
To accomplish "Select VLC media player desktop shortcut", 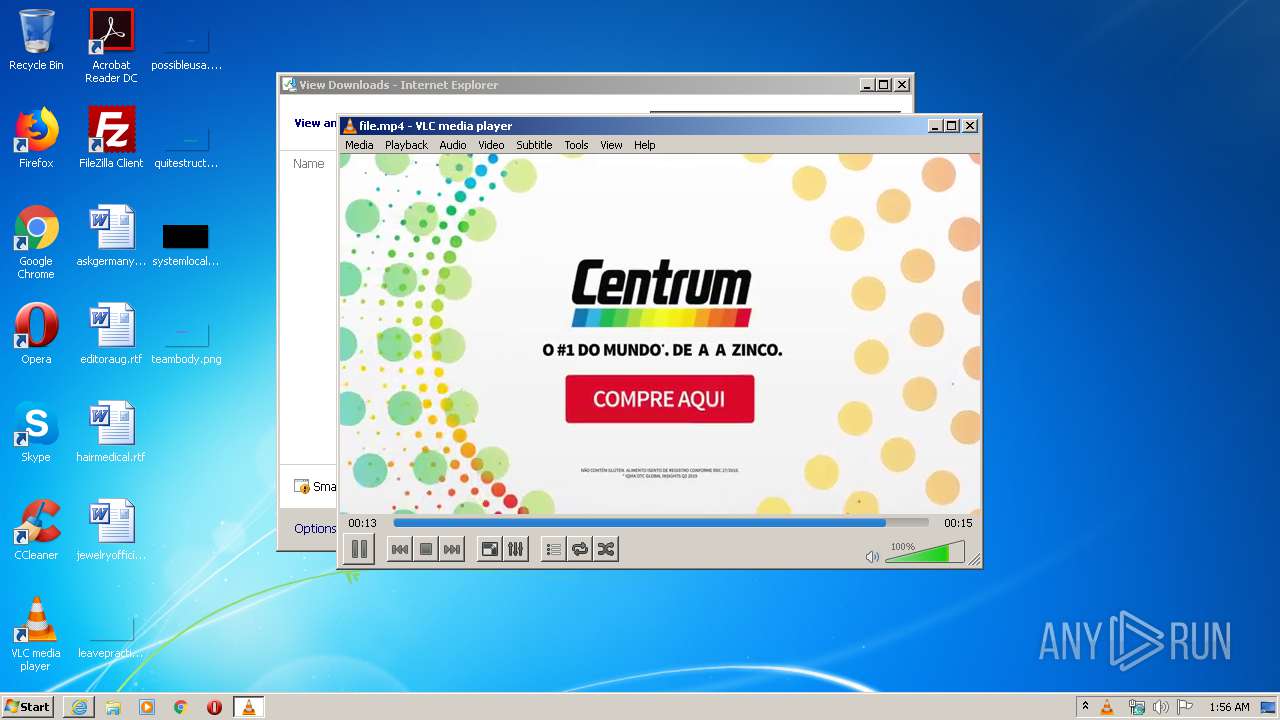I will [x=36, y=634].
